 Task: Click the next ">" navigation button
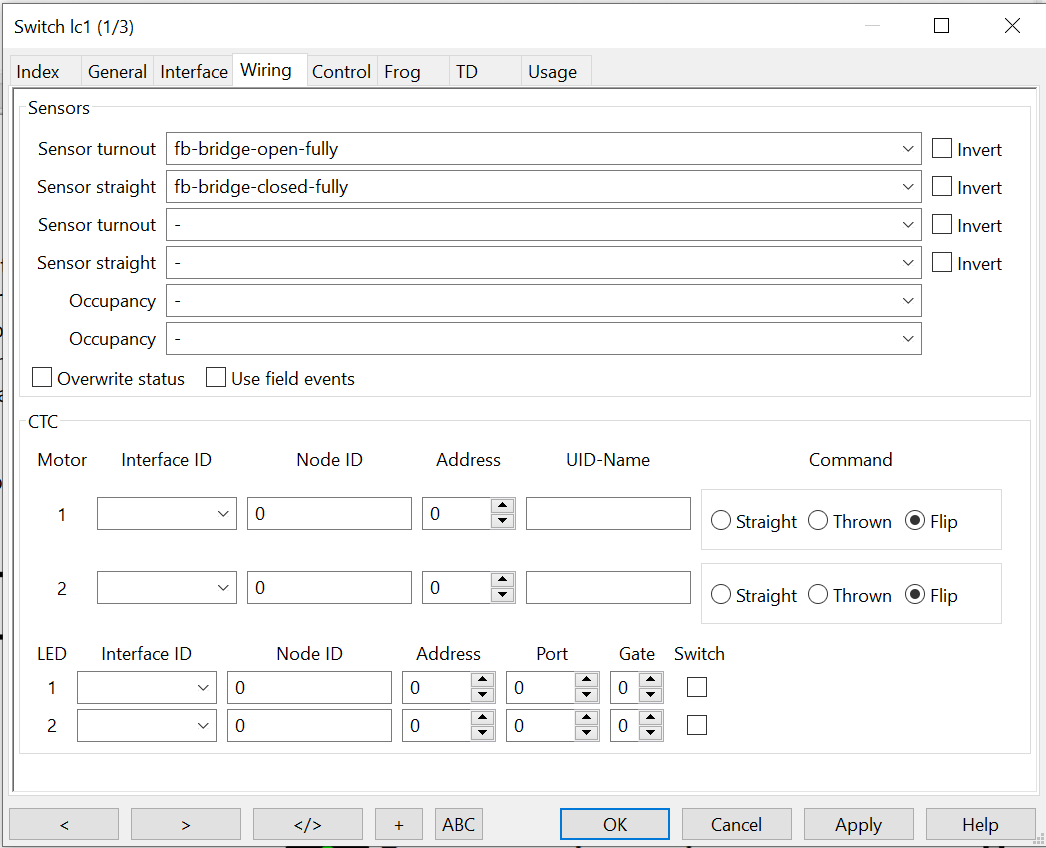pyautogui.click(x=185, y=823)
